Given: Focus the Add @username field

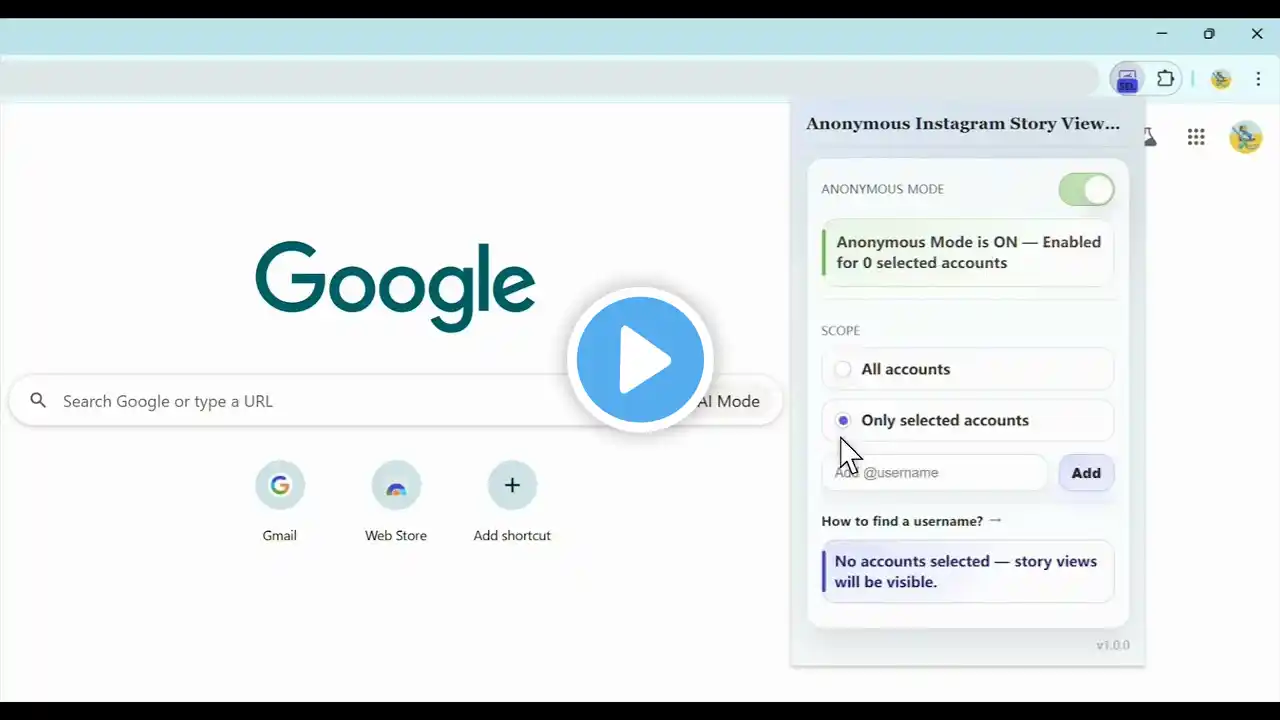Looking at the screenshot, I should click(x=935, y=472).
